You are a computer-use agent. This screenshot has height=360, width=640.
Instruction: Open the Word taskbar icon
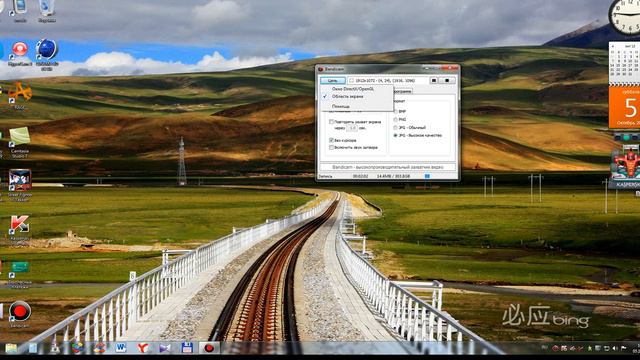121,348
